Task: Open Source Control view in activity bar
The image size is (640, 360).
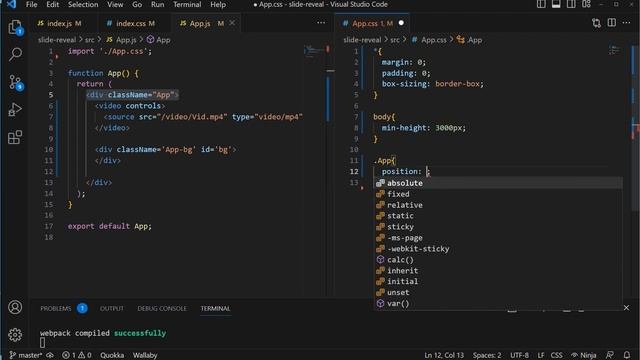Action: 15,82
